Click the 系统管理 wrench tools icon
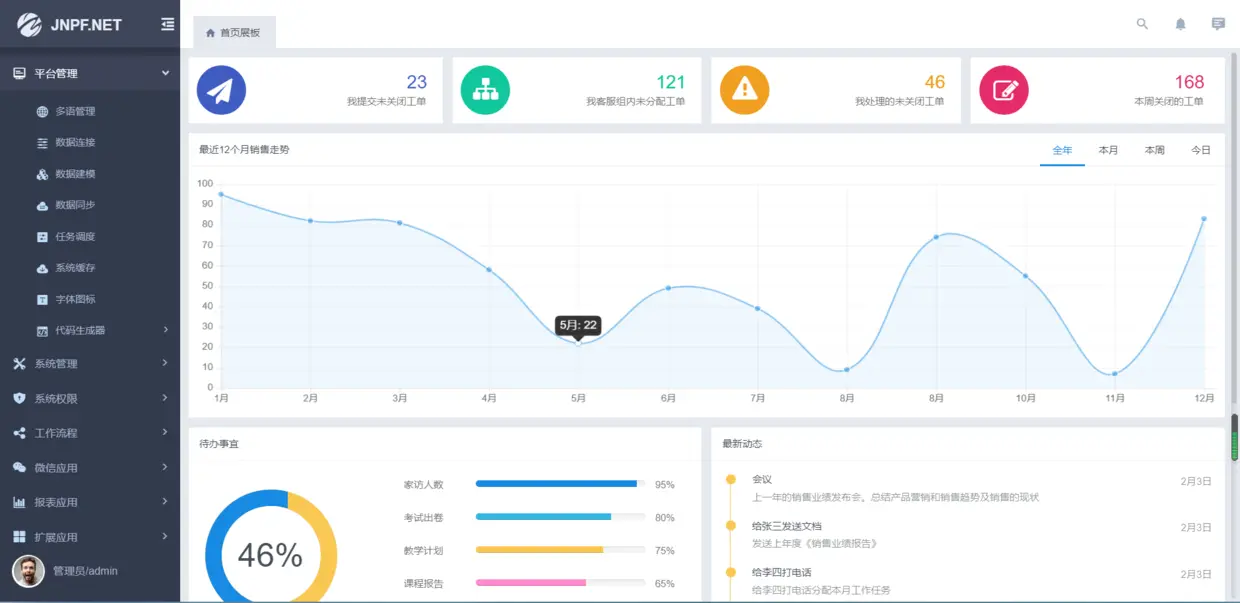 pyautogui.click(x=19, y=364)
